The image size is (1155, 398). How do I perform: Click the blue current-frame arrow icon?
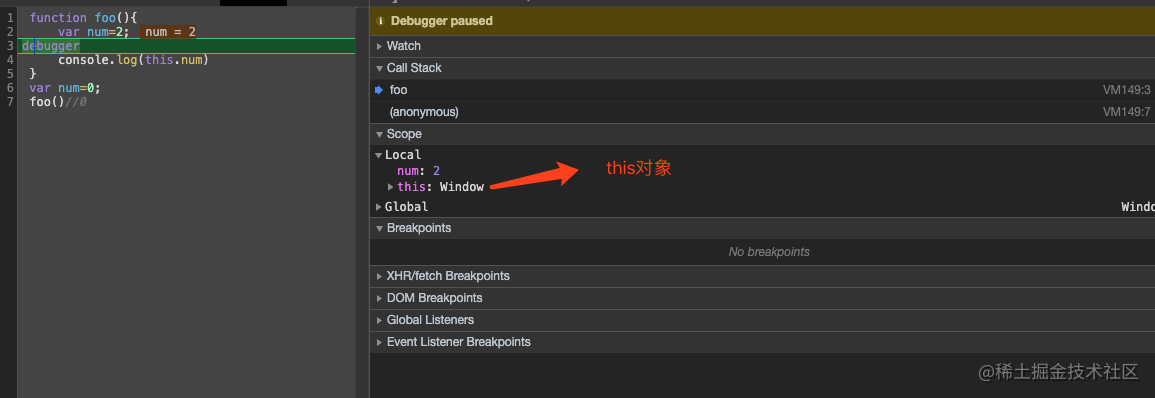coord(379,90)
